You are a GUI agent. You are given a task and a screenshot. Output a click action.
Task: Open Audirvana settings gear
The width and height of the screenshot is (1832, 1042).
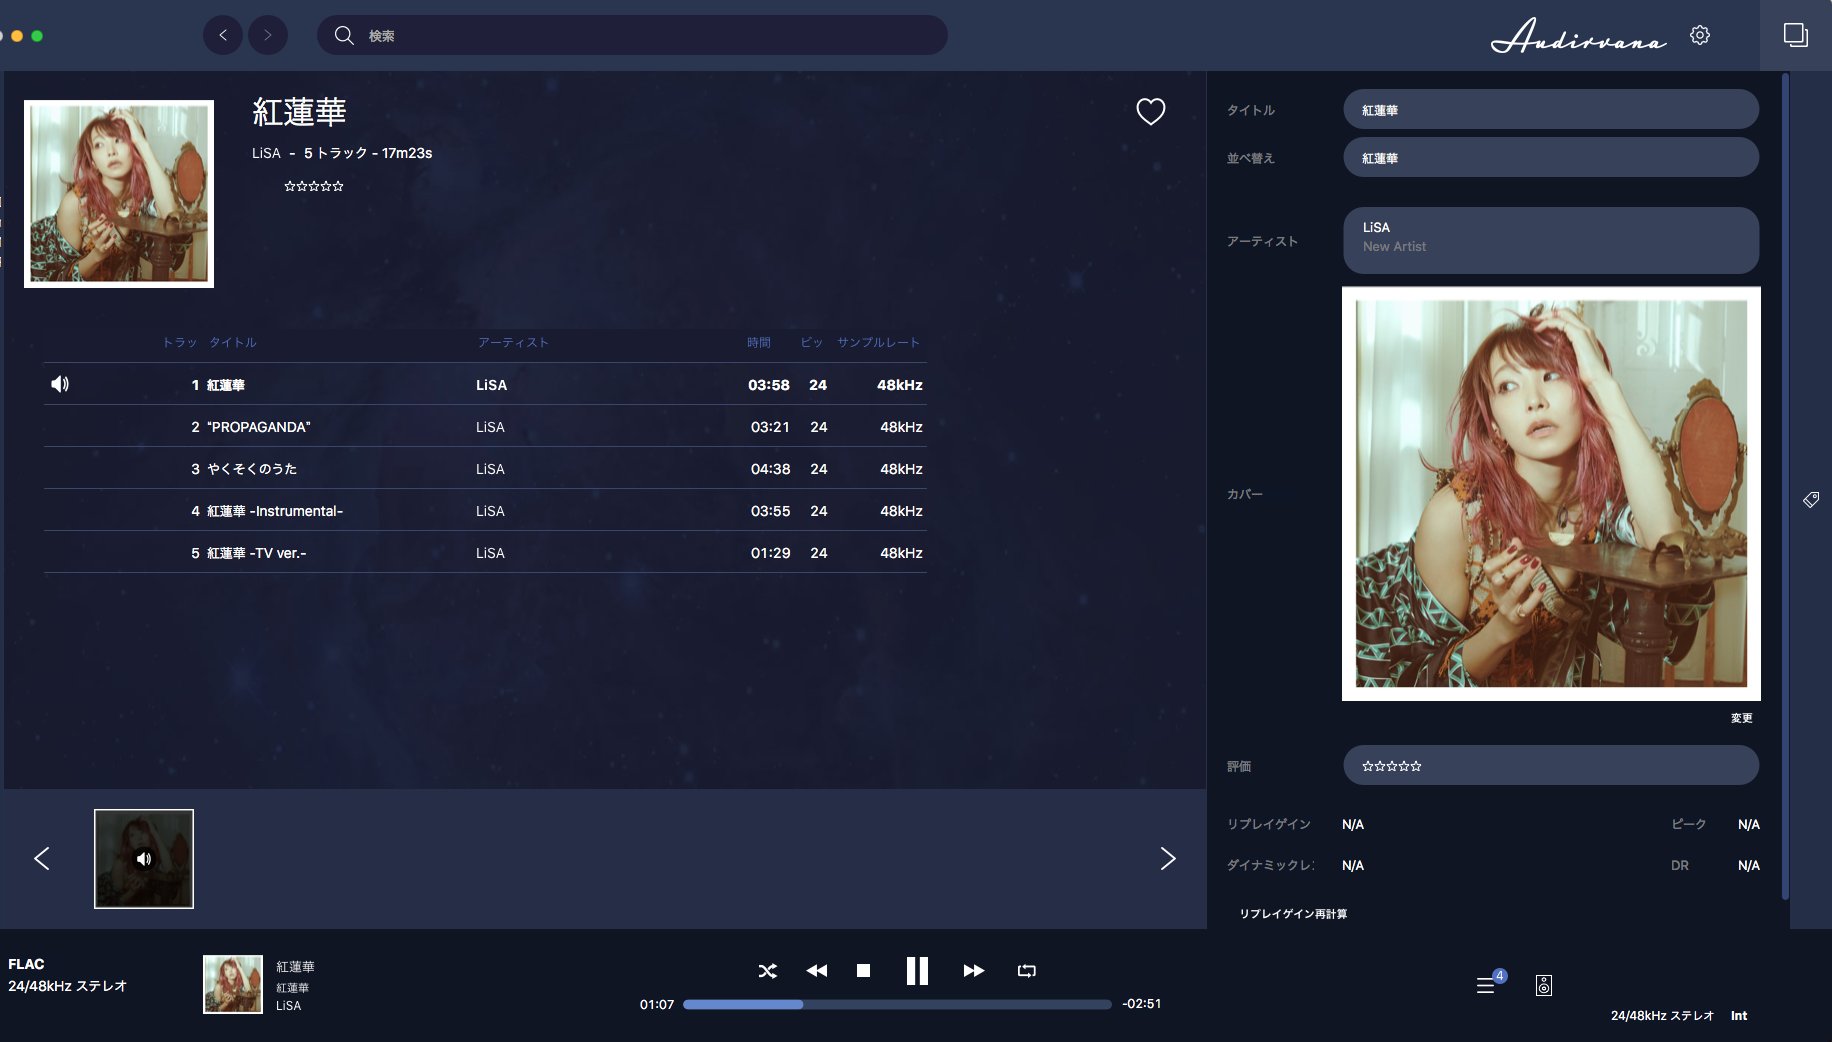click(1700, 35)
